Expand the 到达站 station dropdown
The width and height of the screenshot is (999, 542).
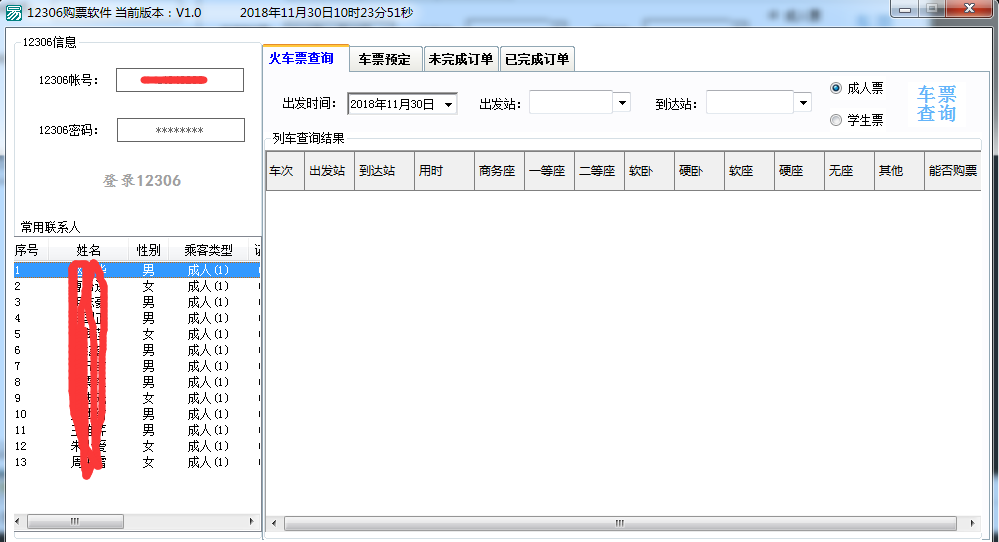pos(803,102)
